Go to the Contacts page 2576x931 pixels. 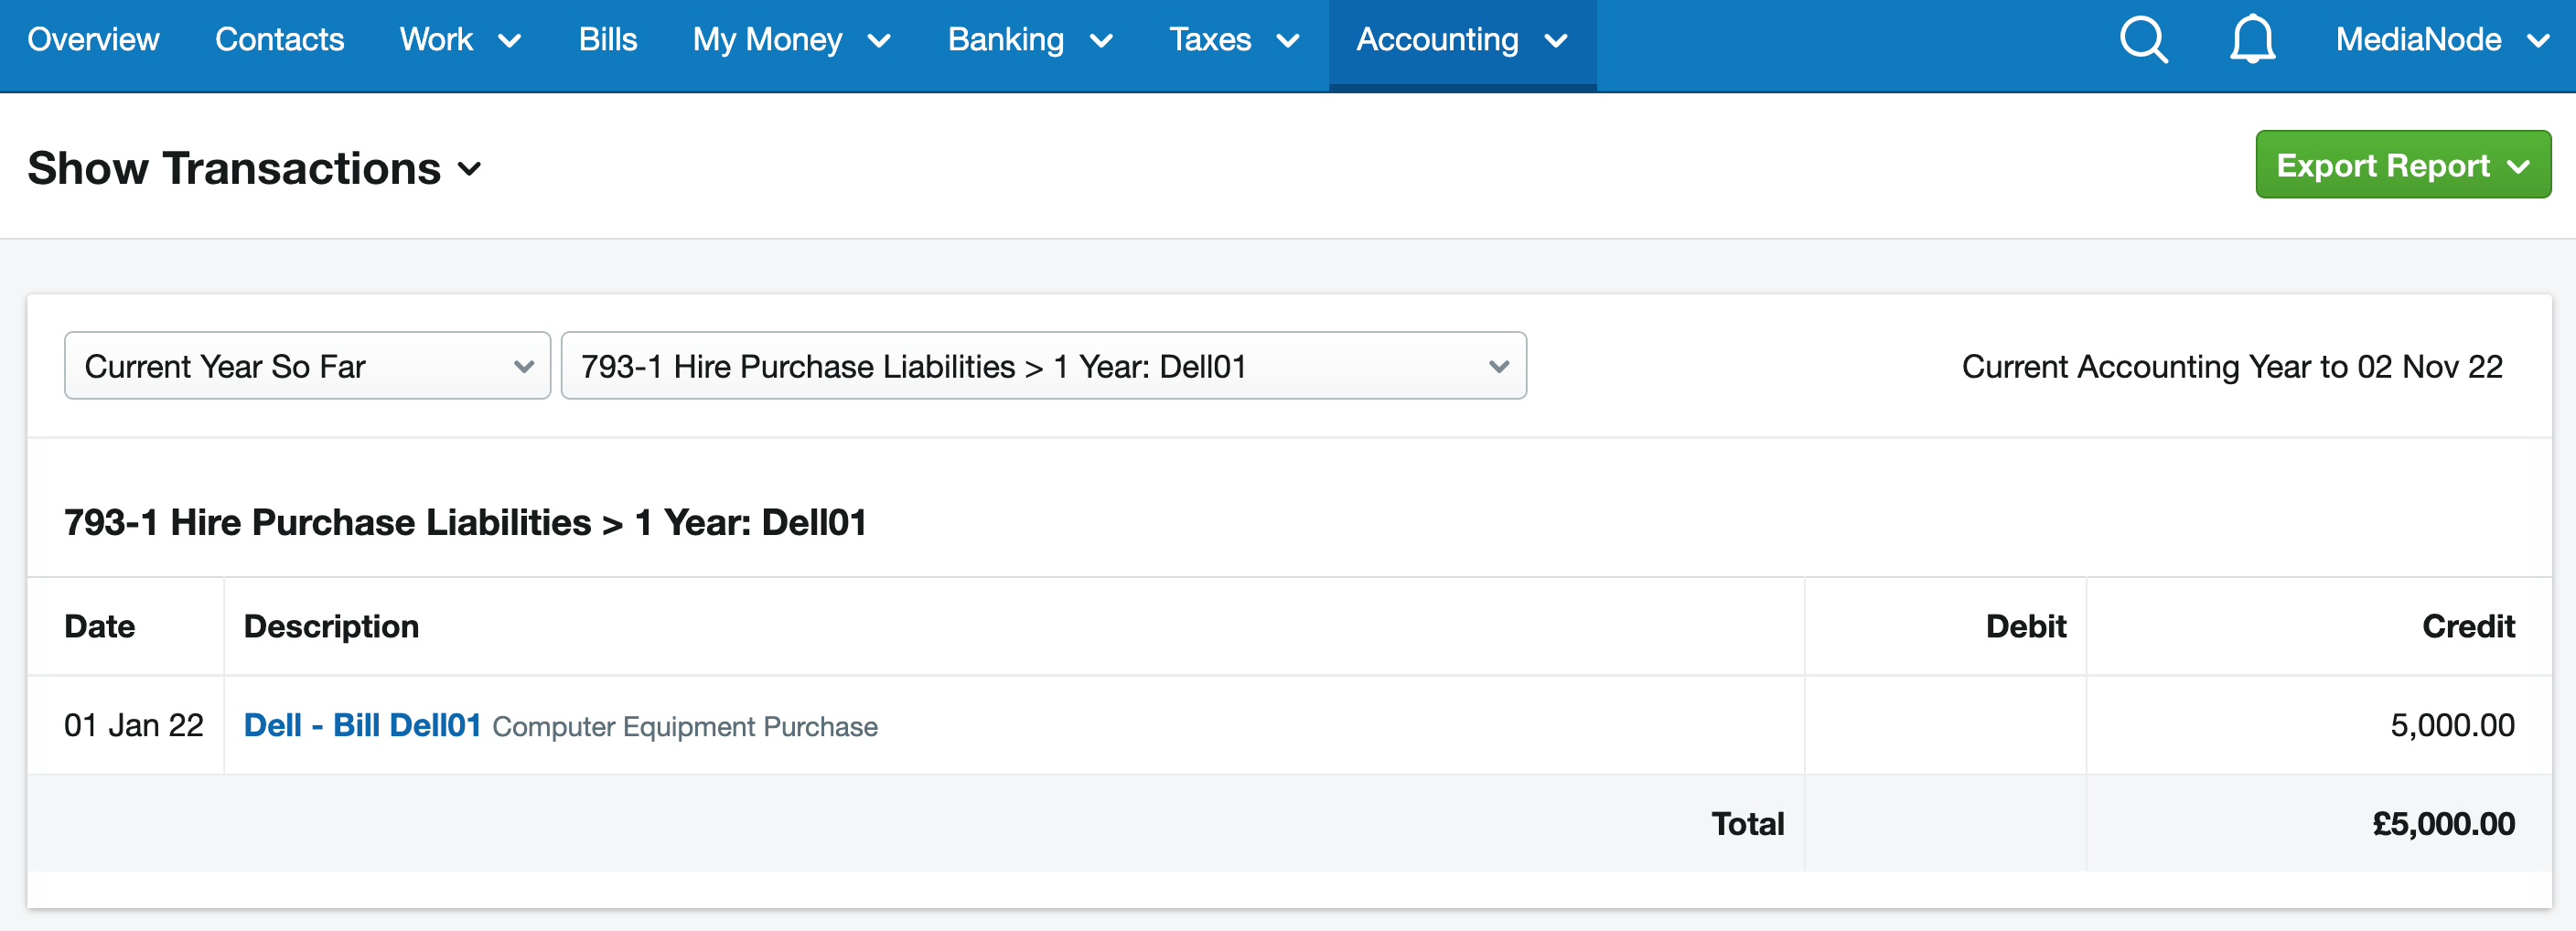[279, 40]
